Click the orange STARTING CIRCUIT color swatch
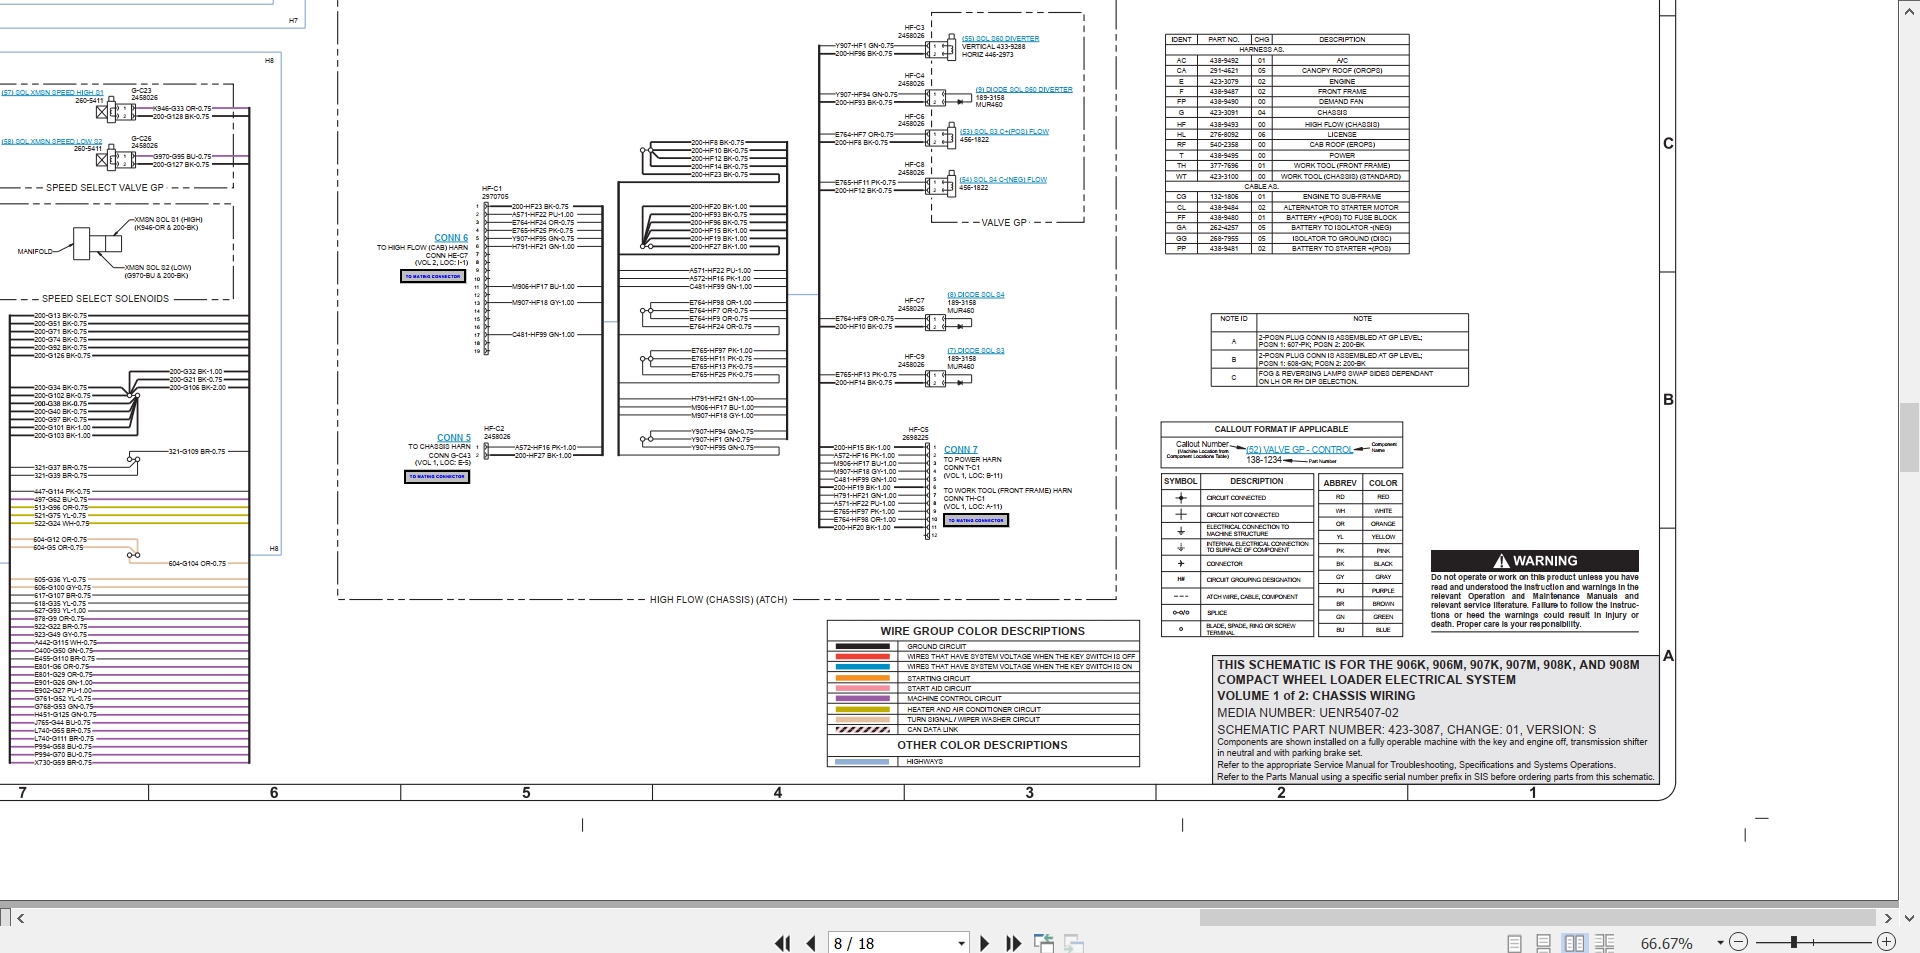Viewport: 1920px width, 953px height. tap(862, 678)
